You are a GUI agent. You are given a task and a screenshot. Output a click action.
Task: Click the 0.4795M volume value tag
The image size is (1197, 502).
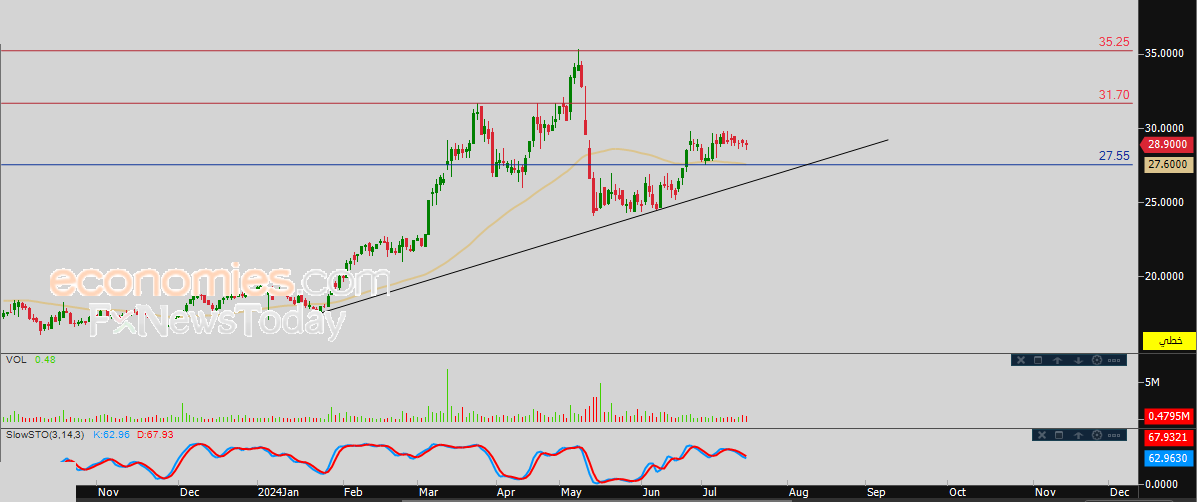[x=1169, y=416]
